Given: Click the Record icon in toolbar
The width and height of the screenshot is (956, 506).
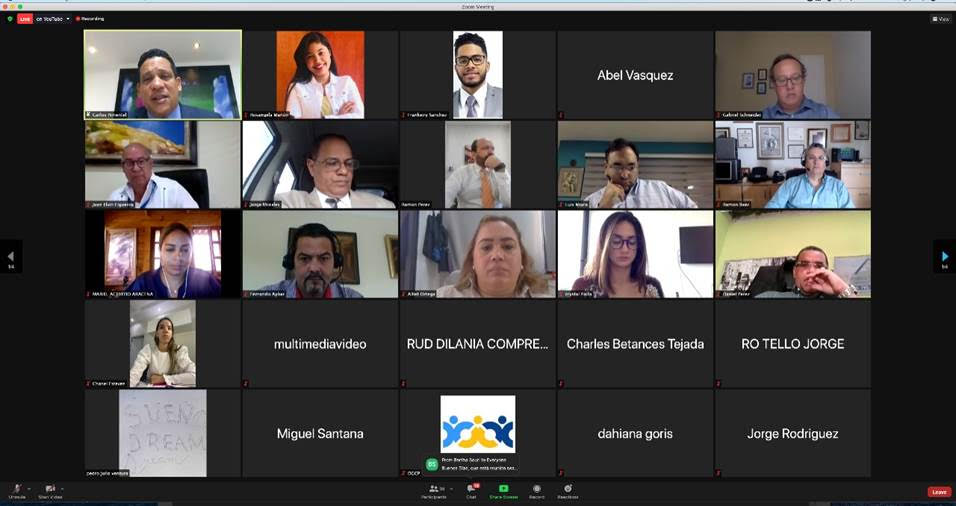Looking at the screenshot, I should (537, 488).
